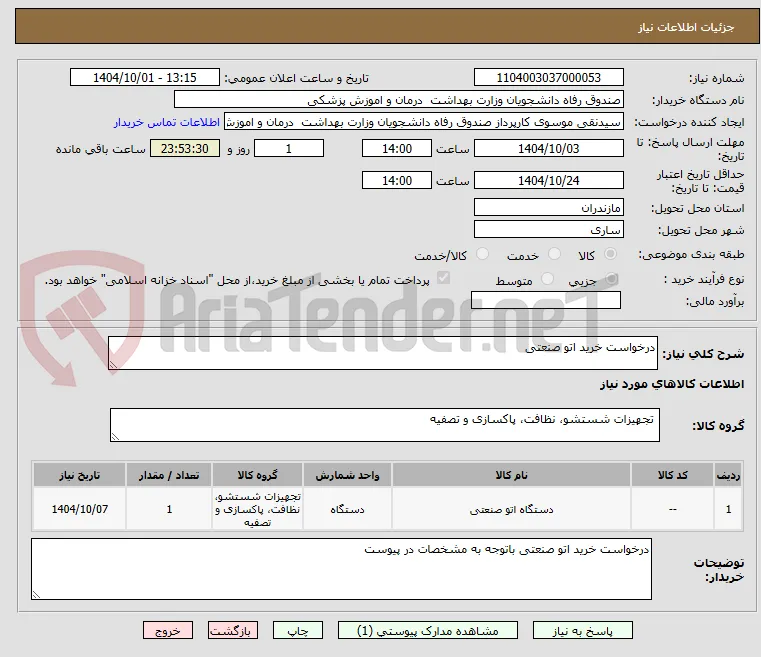Viewport: 761px width, 657px height.
Task: Click the price validity time 14:00 field
Action: [397, 181]
